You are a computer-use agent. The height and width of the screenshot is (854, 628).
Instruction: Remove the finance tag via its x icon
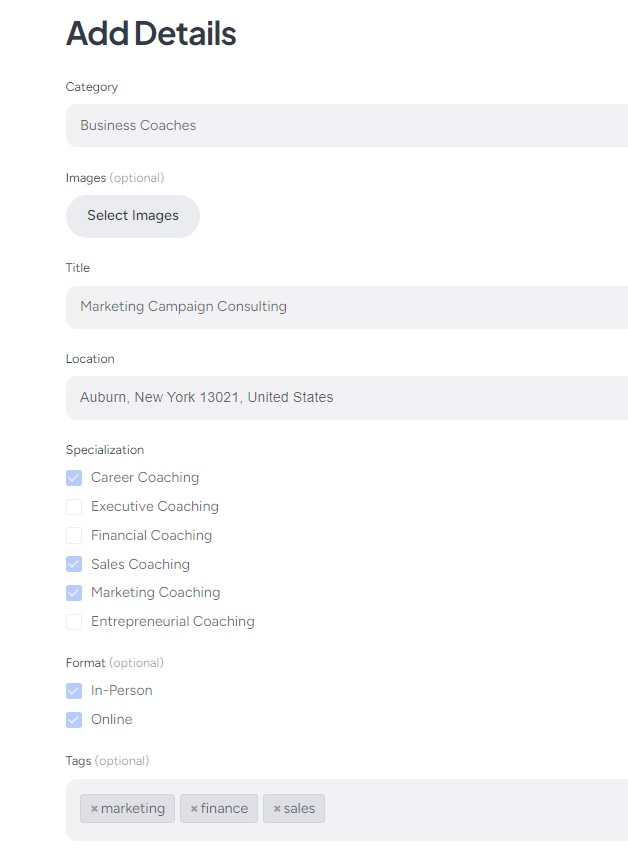(194, 809)
